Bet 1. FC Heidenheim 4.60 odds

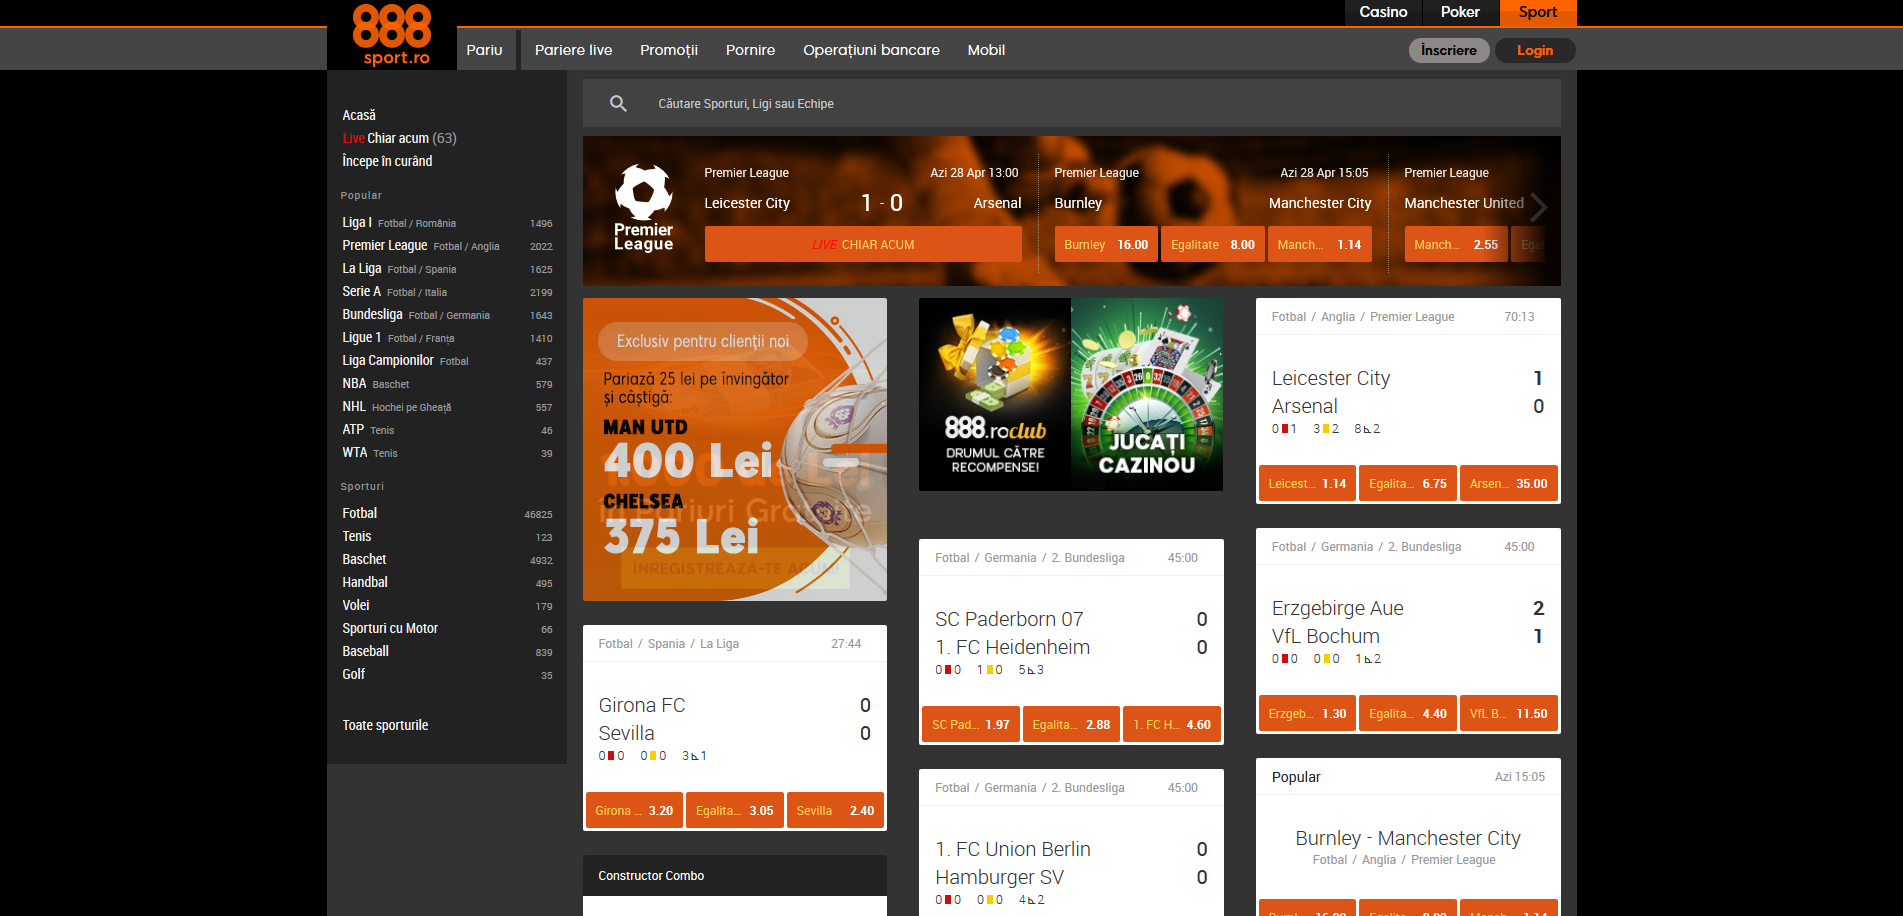tap(1172, 725)
